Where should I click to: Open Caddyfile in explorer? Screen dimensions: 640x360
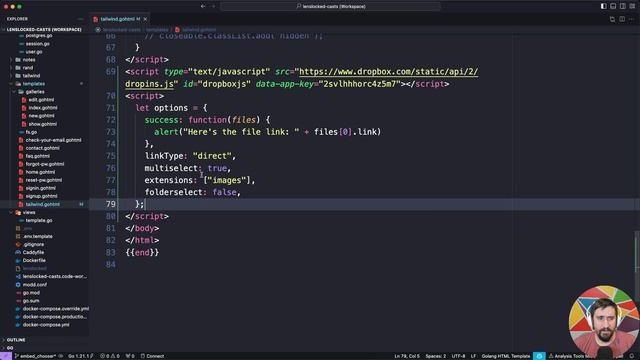[x=33, y=252]
